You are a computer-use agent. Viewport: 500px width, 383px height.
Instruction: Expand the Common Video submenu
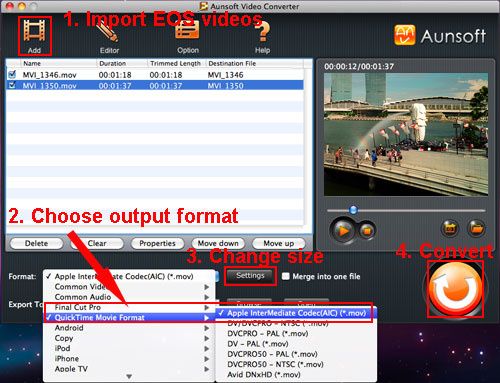129,287
